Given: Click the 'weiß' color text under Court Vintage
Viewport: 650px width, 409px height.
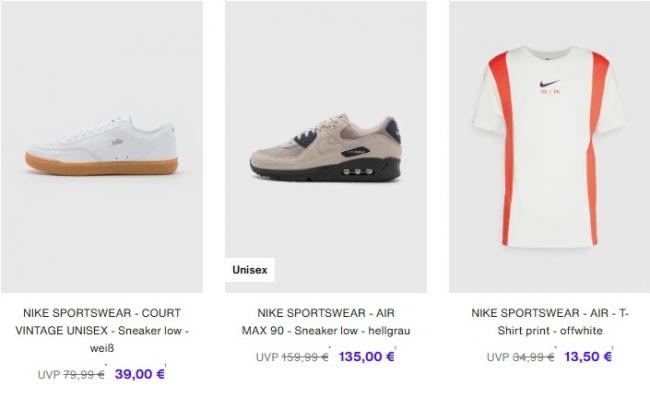Looking at the screenshot, I should [x=102, y=348].
